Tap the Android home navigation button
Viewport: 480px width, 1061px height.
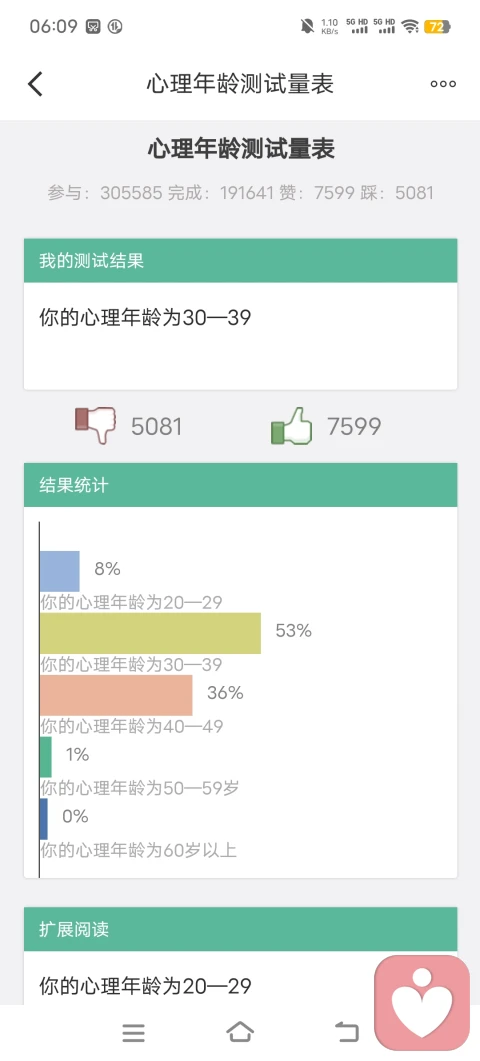click(x=240, y=1032)
